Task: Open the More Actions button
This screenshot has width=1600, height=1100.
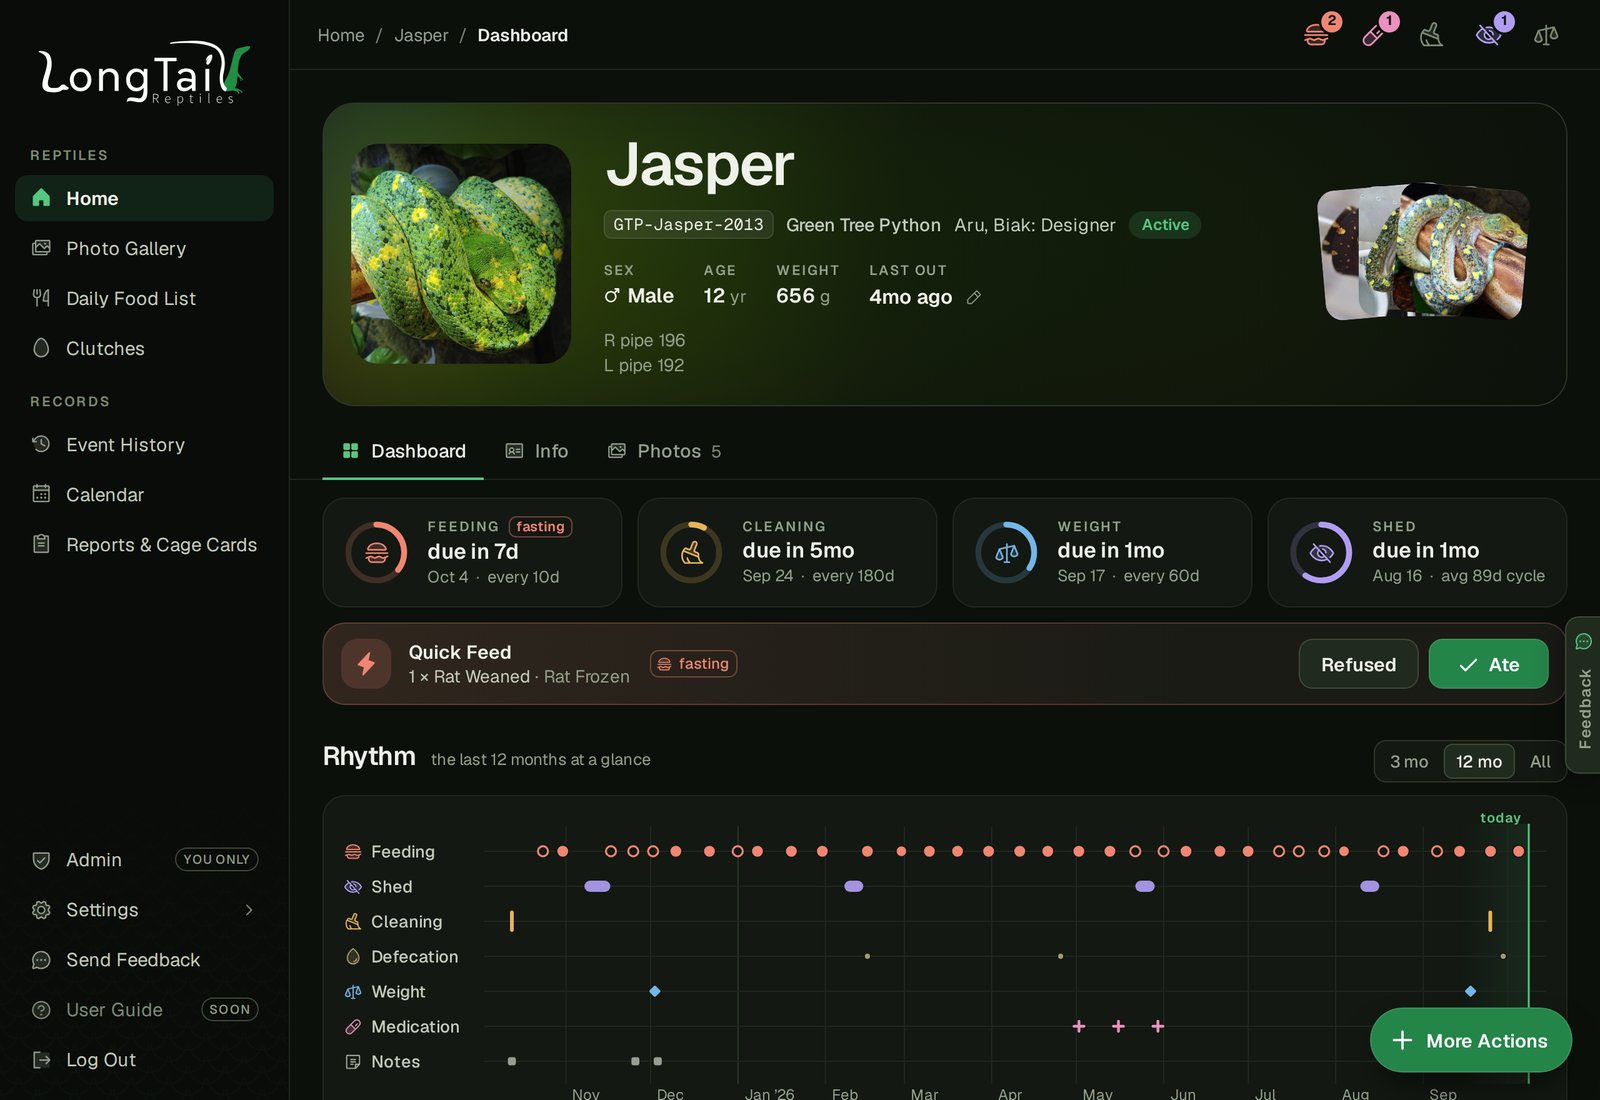Action: tap(1470, 1040)
